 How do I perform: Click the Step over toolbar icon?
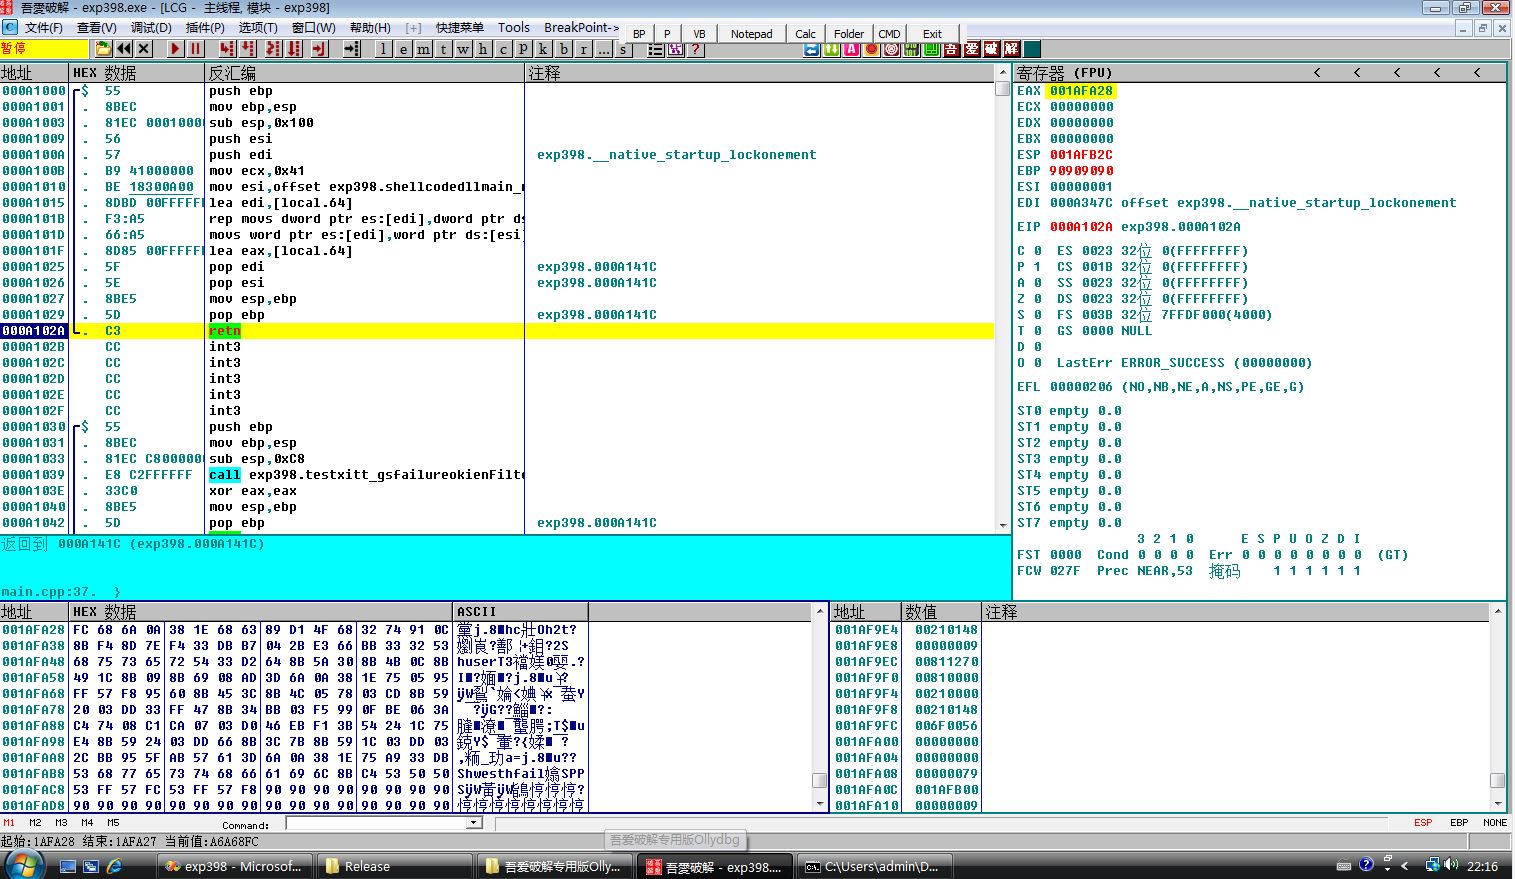[x=247, y=48]
